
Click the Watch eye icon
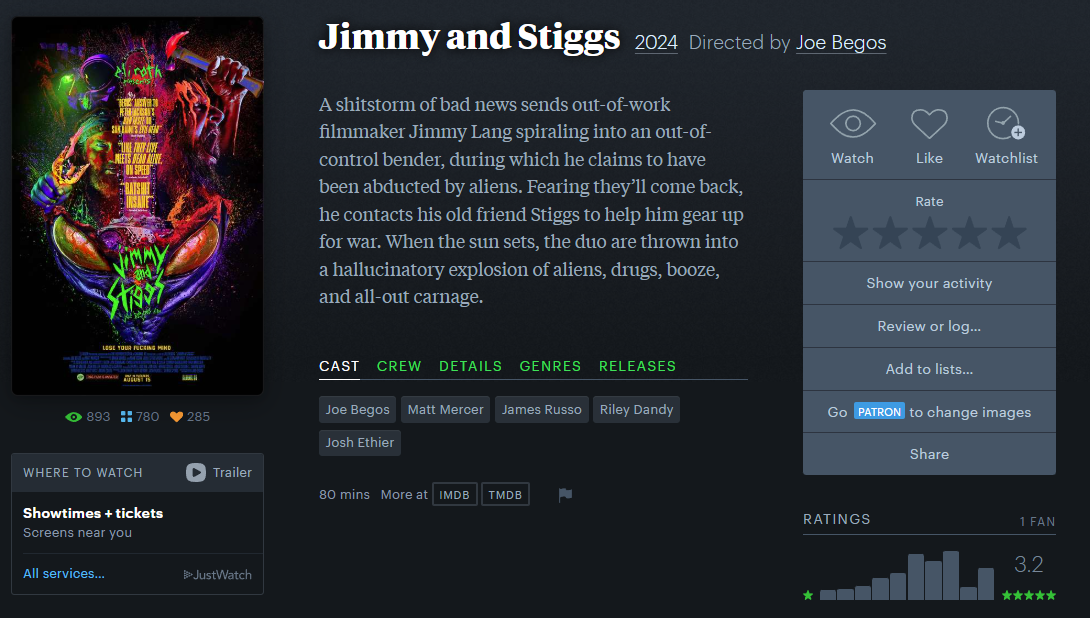click(x=852, y=125)
